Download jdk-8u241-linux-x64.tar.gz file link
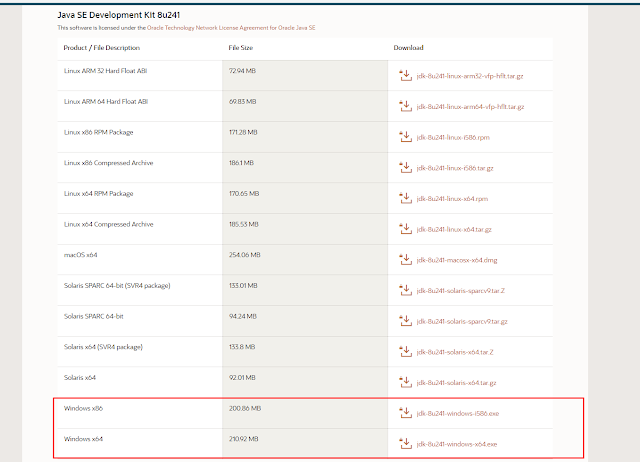The image size is (640, 462). point(454,229)
